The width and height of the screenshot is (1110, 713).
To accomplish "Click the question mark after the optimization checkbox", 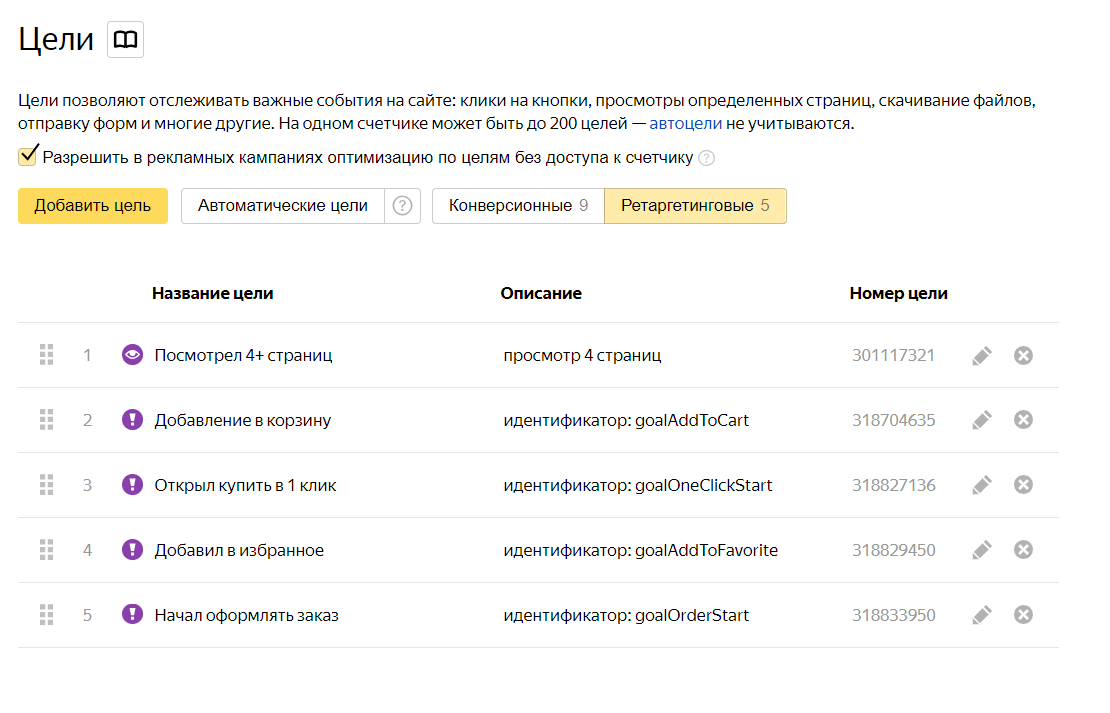I will click(706, 158).
